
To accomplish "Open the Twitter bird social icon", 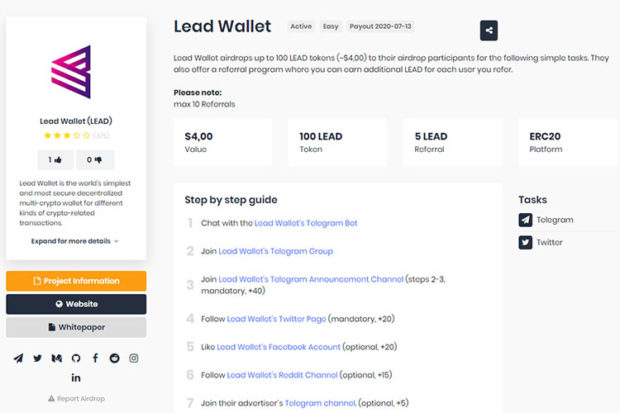I will tap(37, 358).
